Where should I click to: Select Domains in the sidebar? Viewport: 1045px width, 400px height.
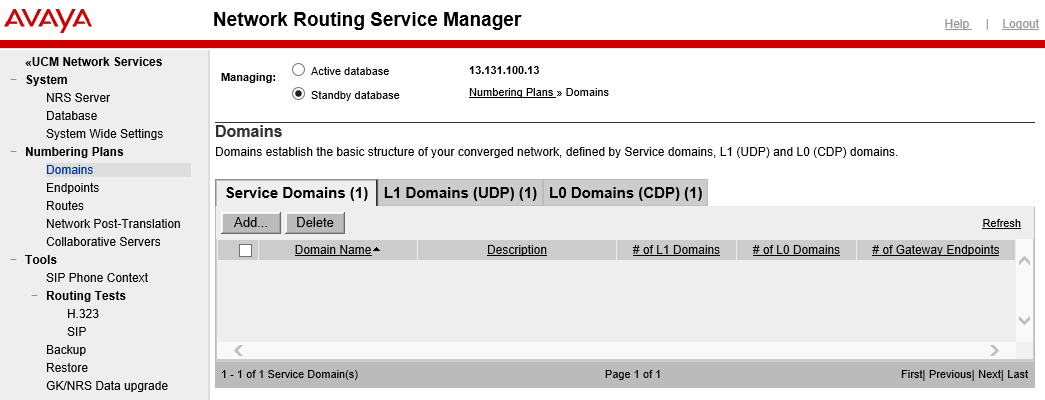(69, 170)
